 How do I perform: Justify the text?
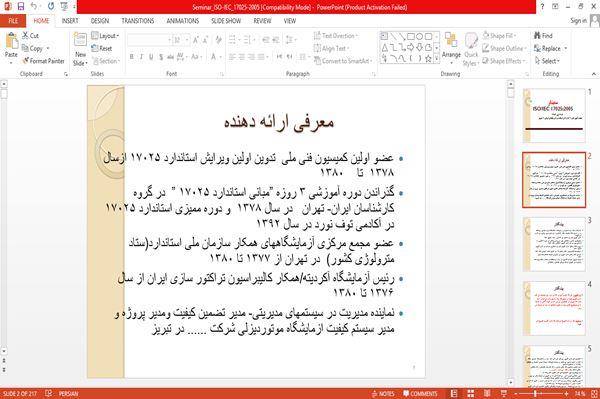click(x=261, y=57)
